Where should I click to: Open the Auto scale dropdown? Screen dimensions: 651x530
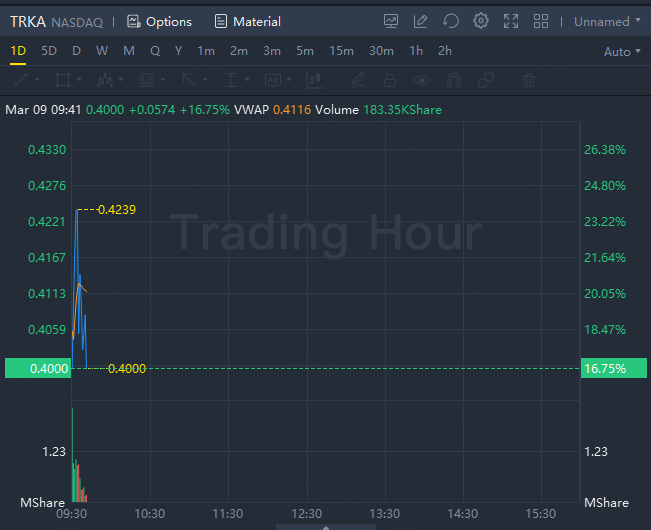[x=622, y=51]
